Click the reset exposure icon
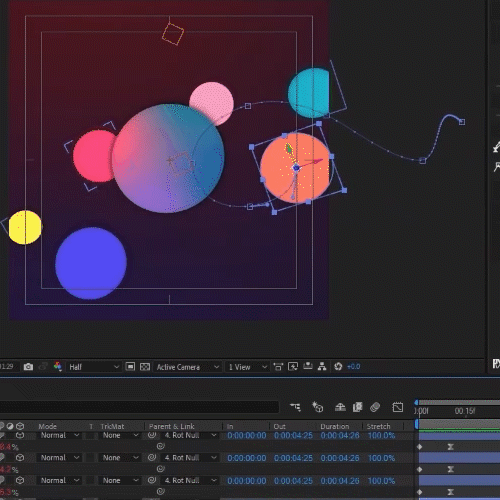 (x=338, y=367)
